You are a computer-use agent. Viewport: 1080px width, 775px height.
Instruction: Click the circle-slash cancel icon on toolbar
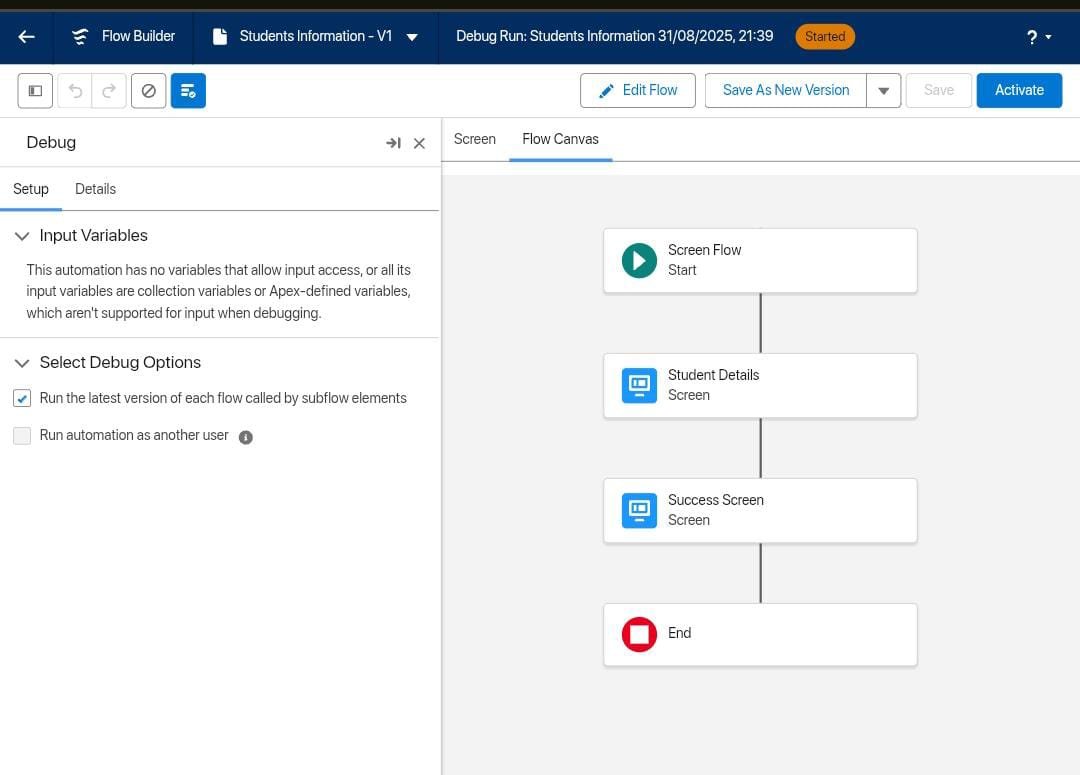(148, 90)
